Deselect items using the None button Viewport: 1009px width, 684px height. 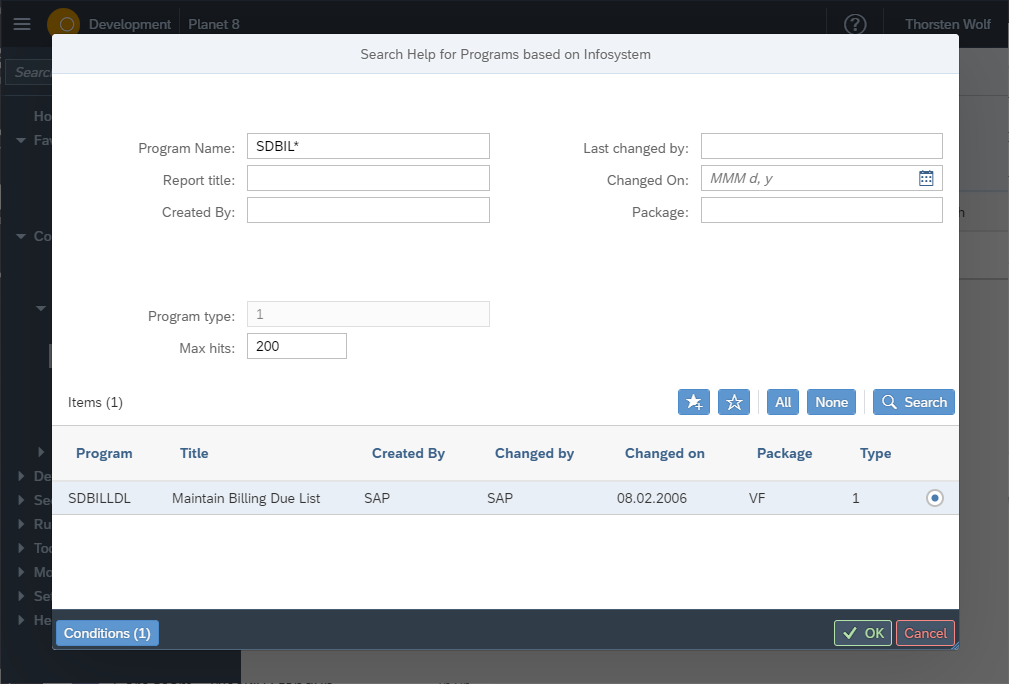(x=831, y=402)
